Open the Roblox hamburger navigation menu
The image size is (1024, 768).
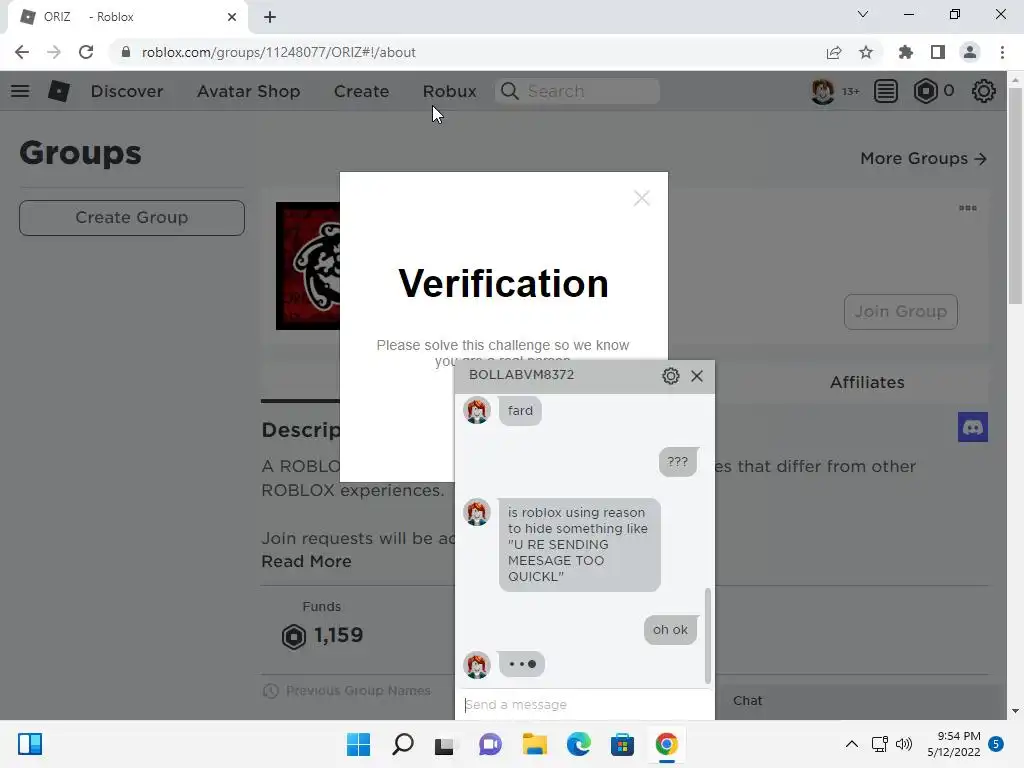click(20, 91)
